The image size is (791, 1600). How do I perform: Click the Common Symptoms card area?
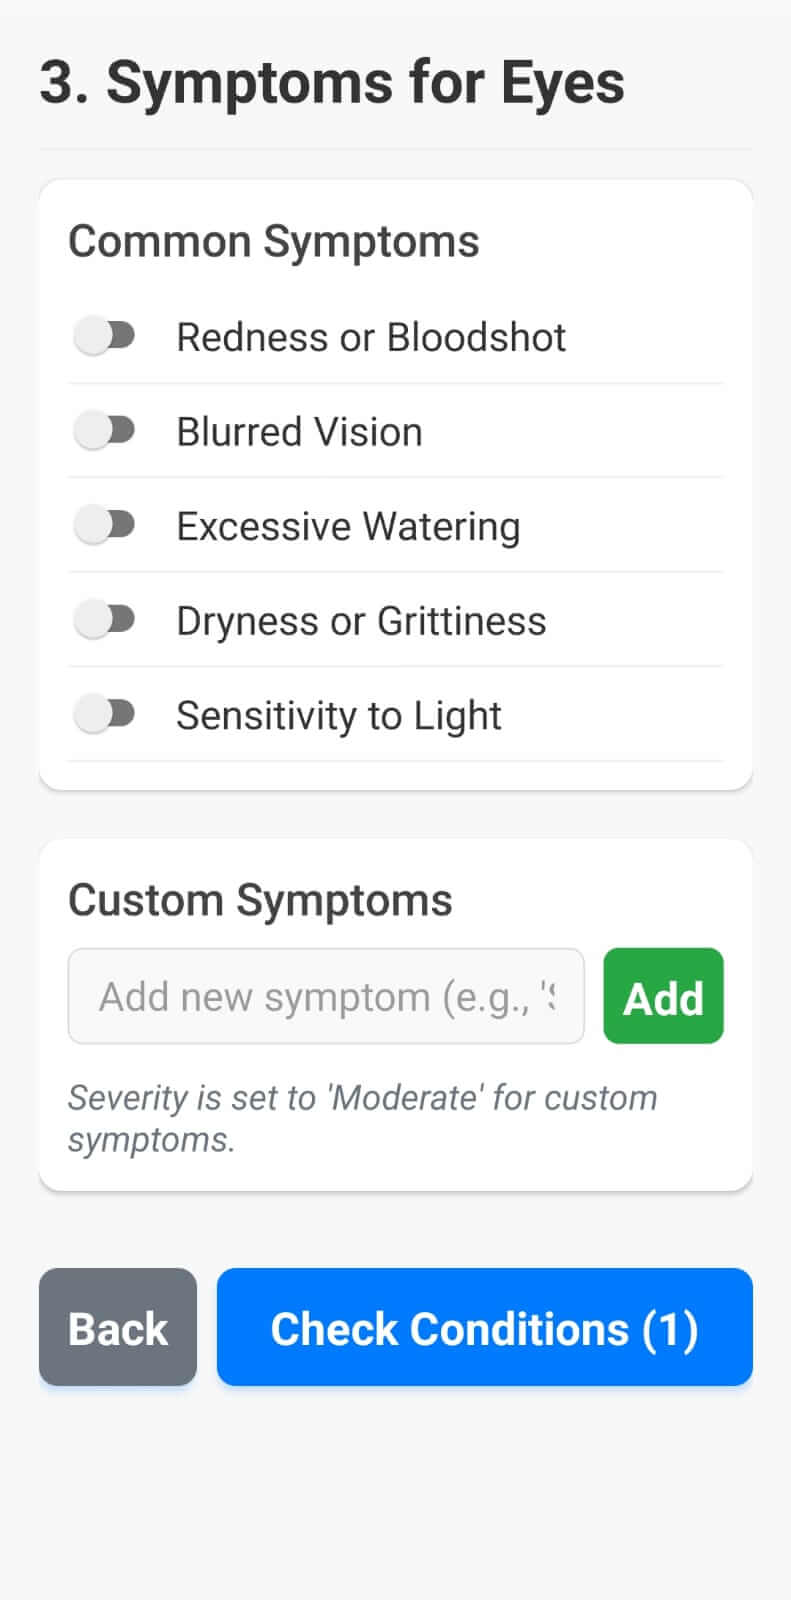(x=395, y=480)
